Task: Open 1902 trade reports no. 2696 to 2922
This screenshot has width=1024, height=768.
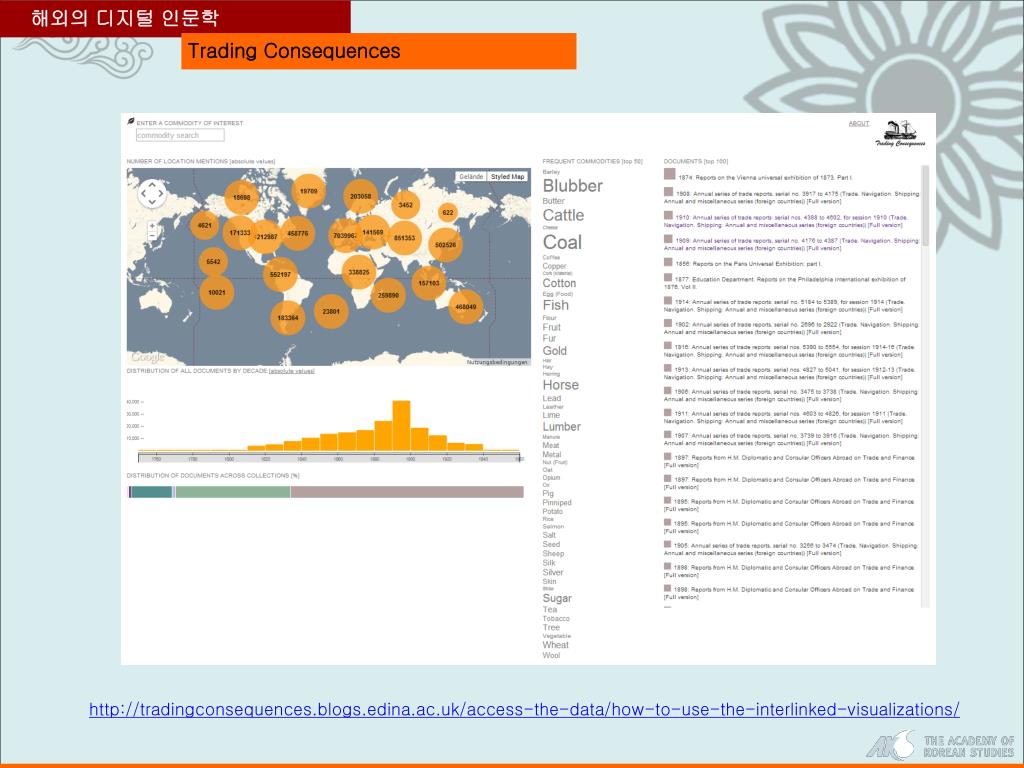Action: (792, 328)
